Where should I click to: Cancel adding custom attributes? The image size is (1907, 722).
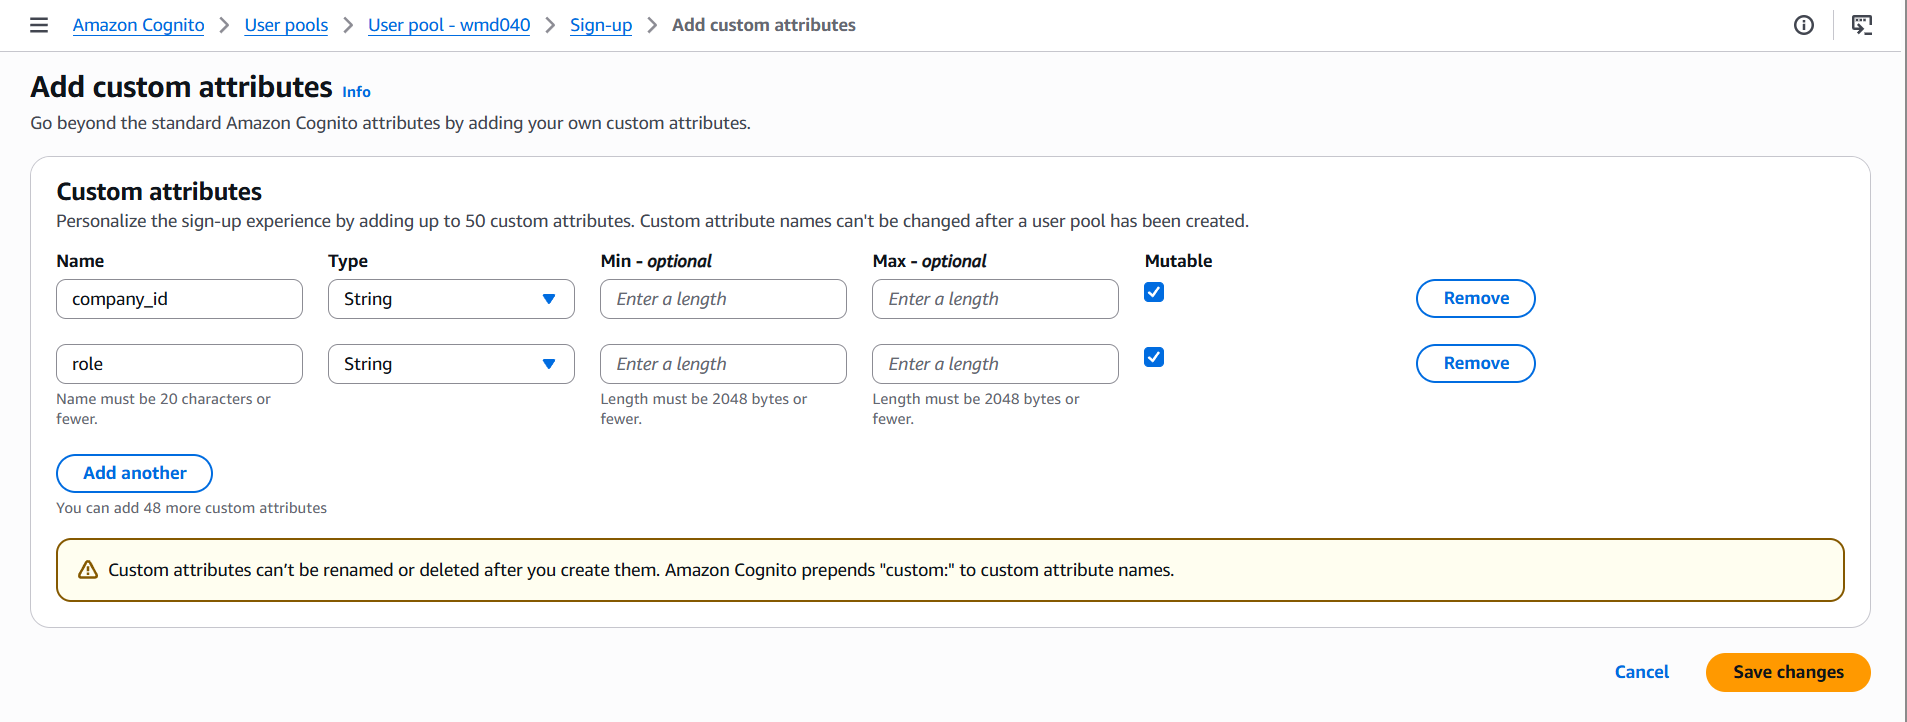pos(1641,672)
